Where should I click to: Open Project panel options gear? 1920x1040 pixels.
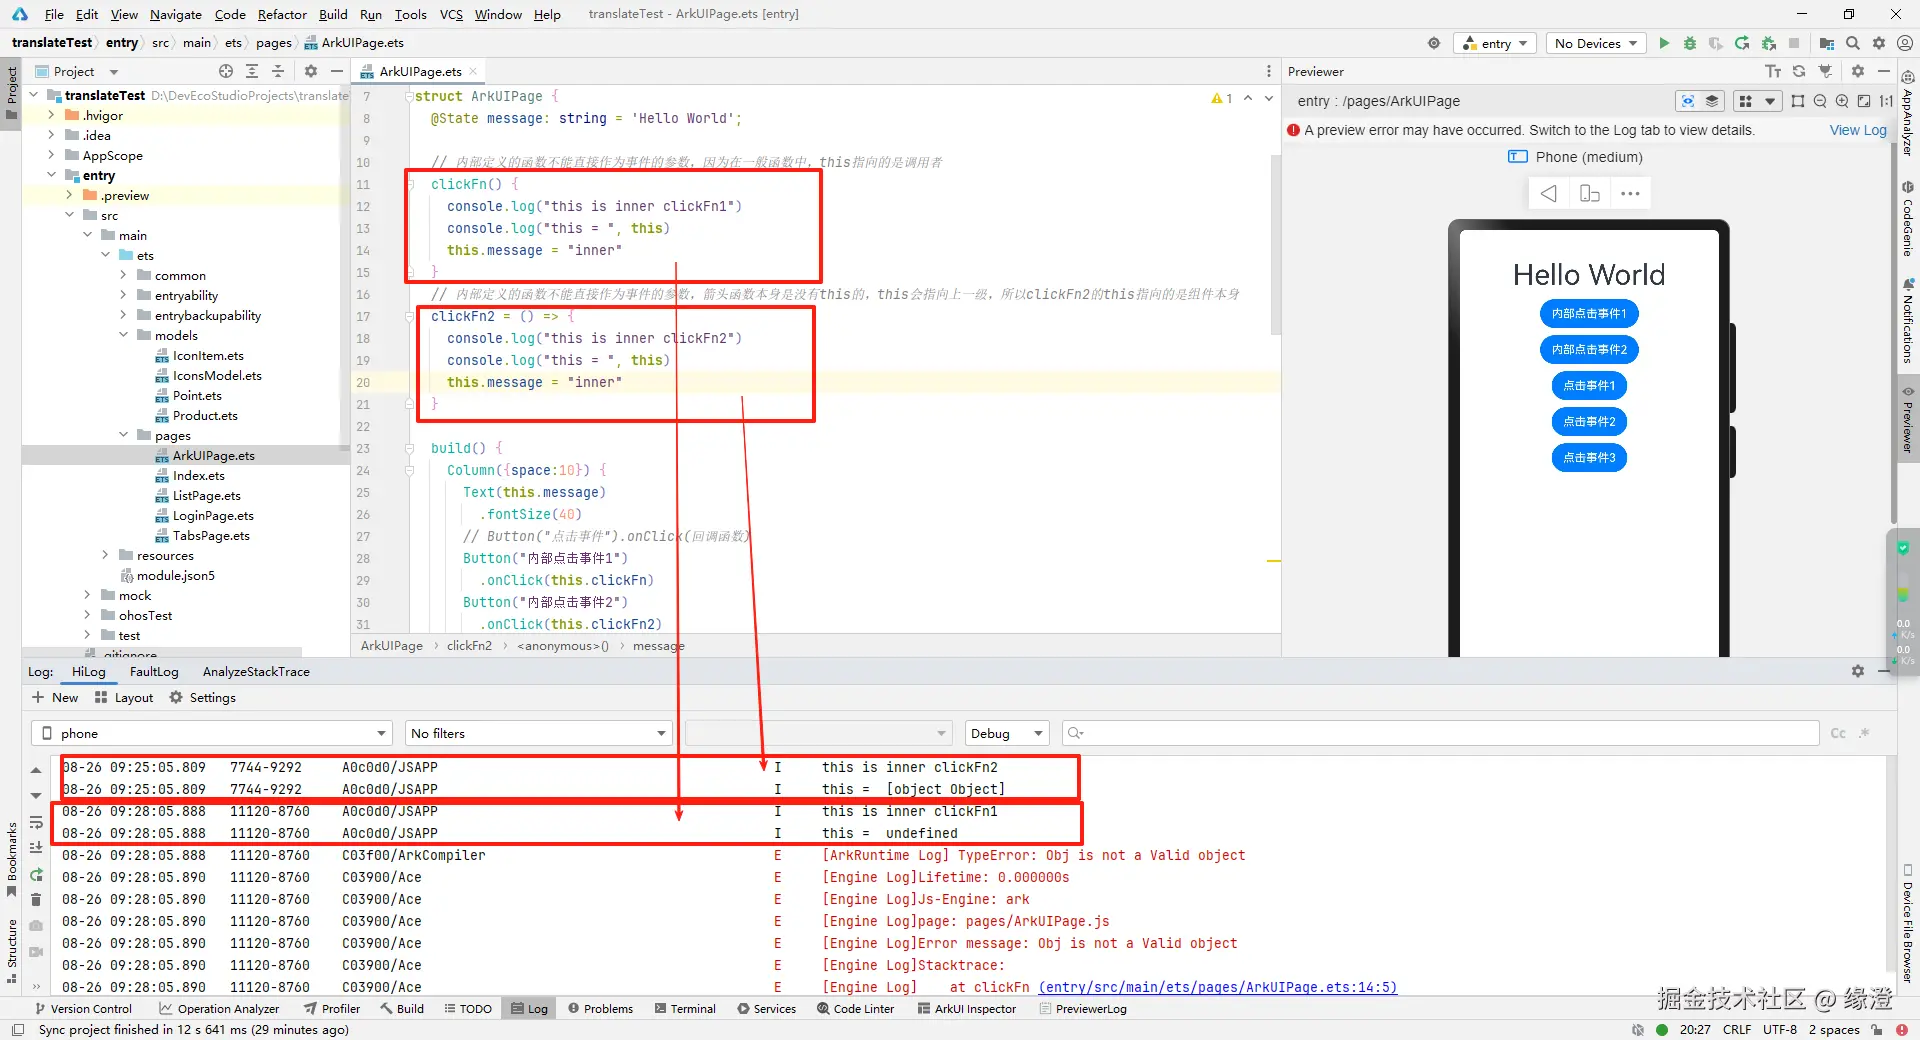(311, 71)
